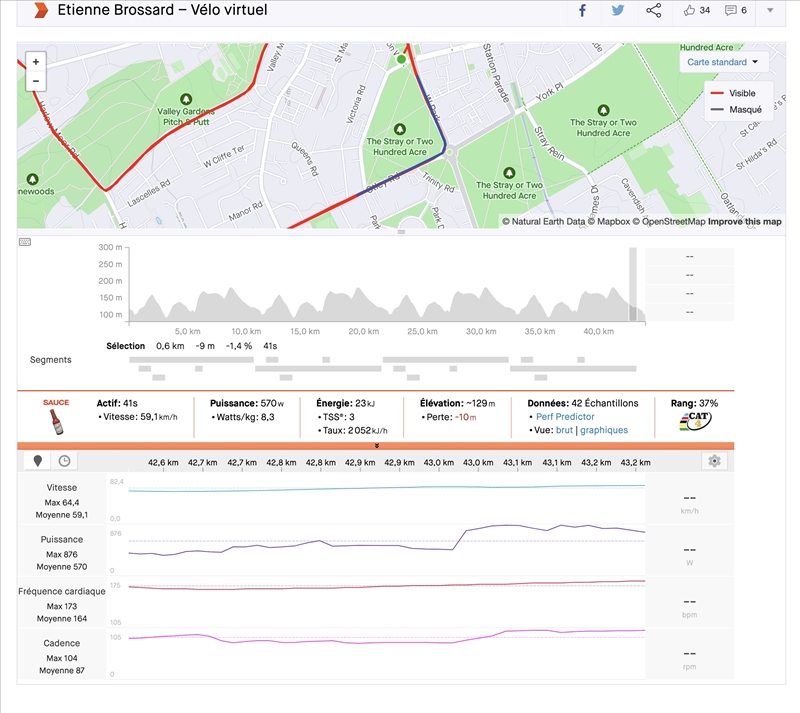The width and height of the screenshot is (800, 713).
Task: Open the OpenStreetMap attribution link
Action: click(x=669, y=222)
